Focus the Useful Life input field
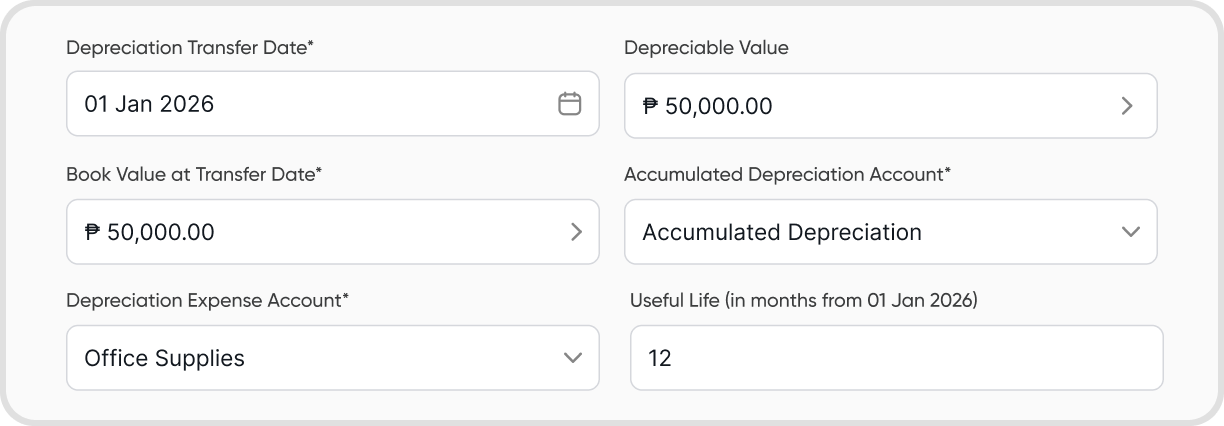1224x426 pixels. pos(896,358)
